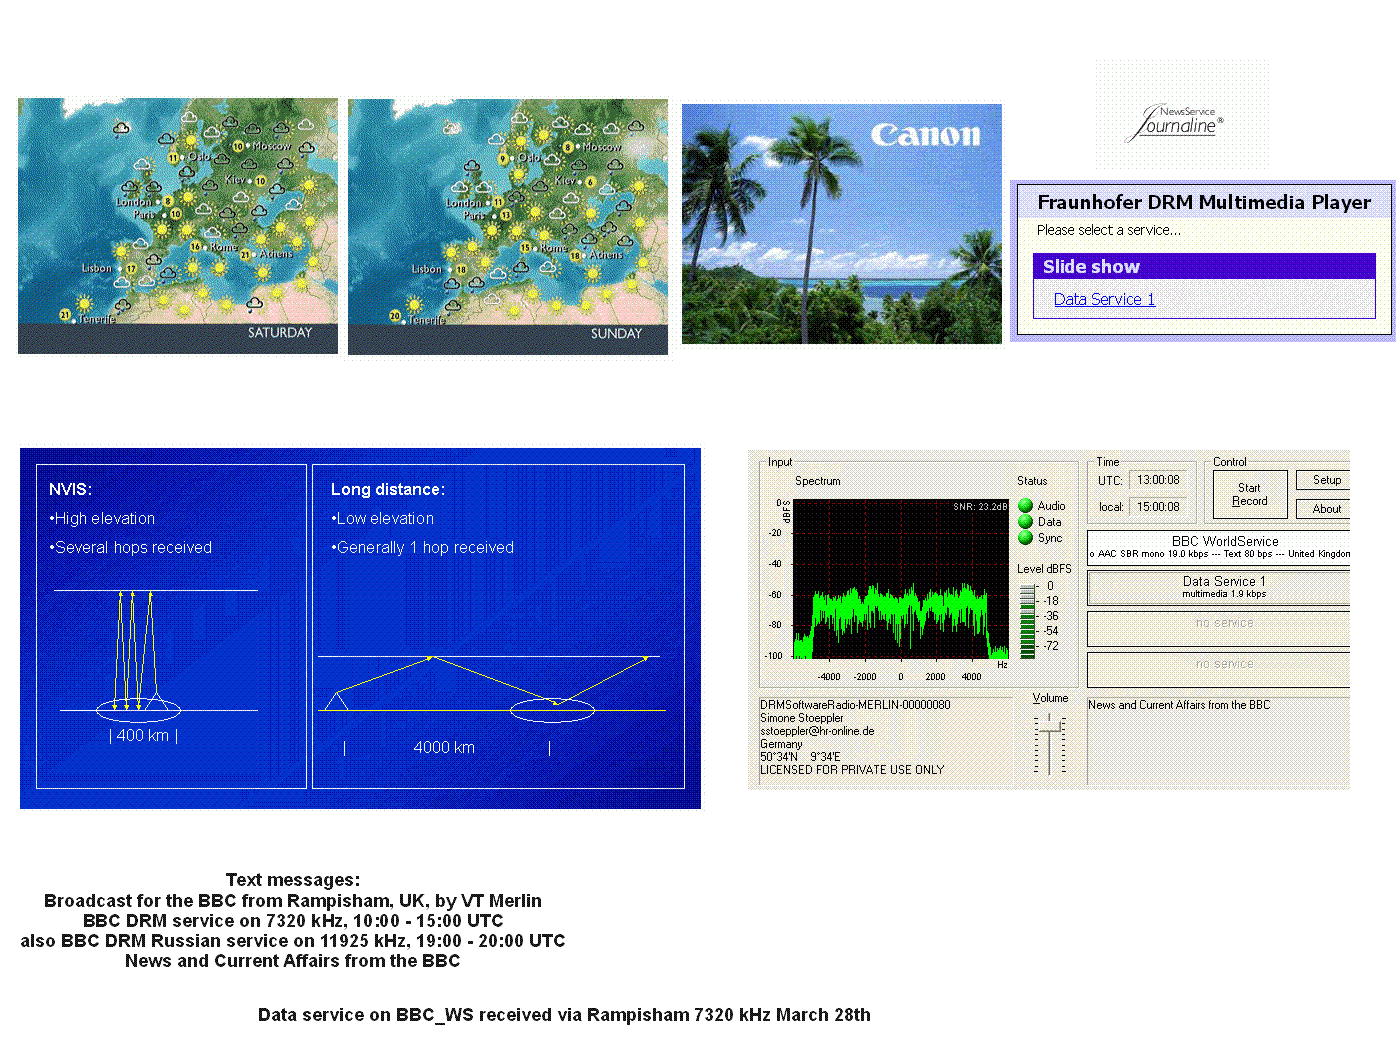Click 'Tenerife' label on SATURDAY map
Screen dimensions: 1400x1050
point(97,319)
